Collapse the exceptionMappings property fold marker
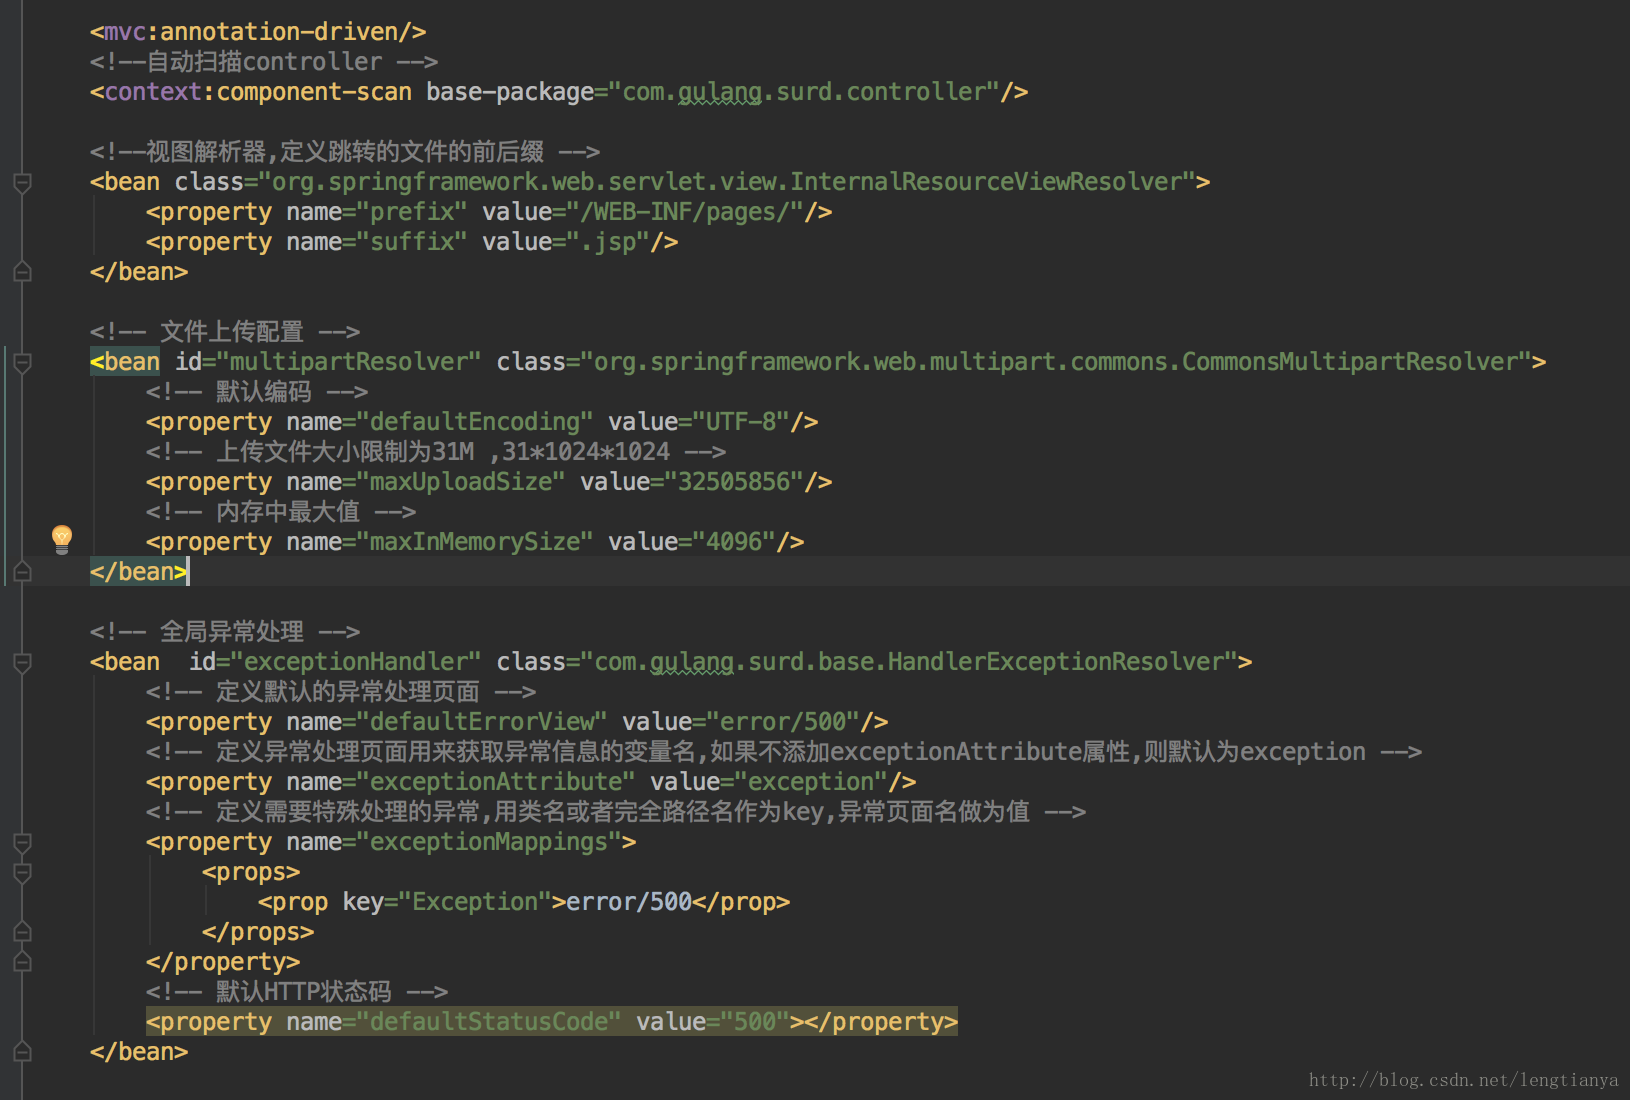 click(x=22, y=843)
